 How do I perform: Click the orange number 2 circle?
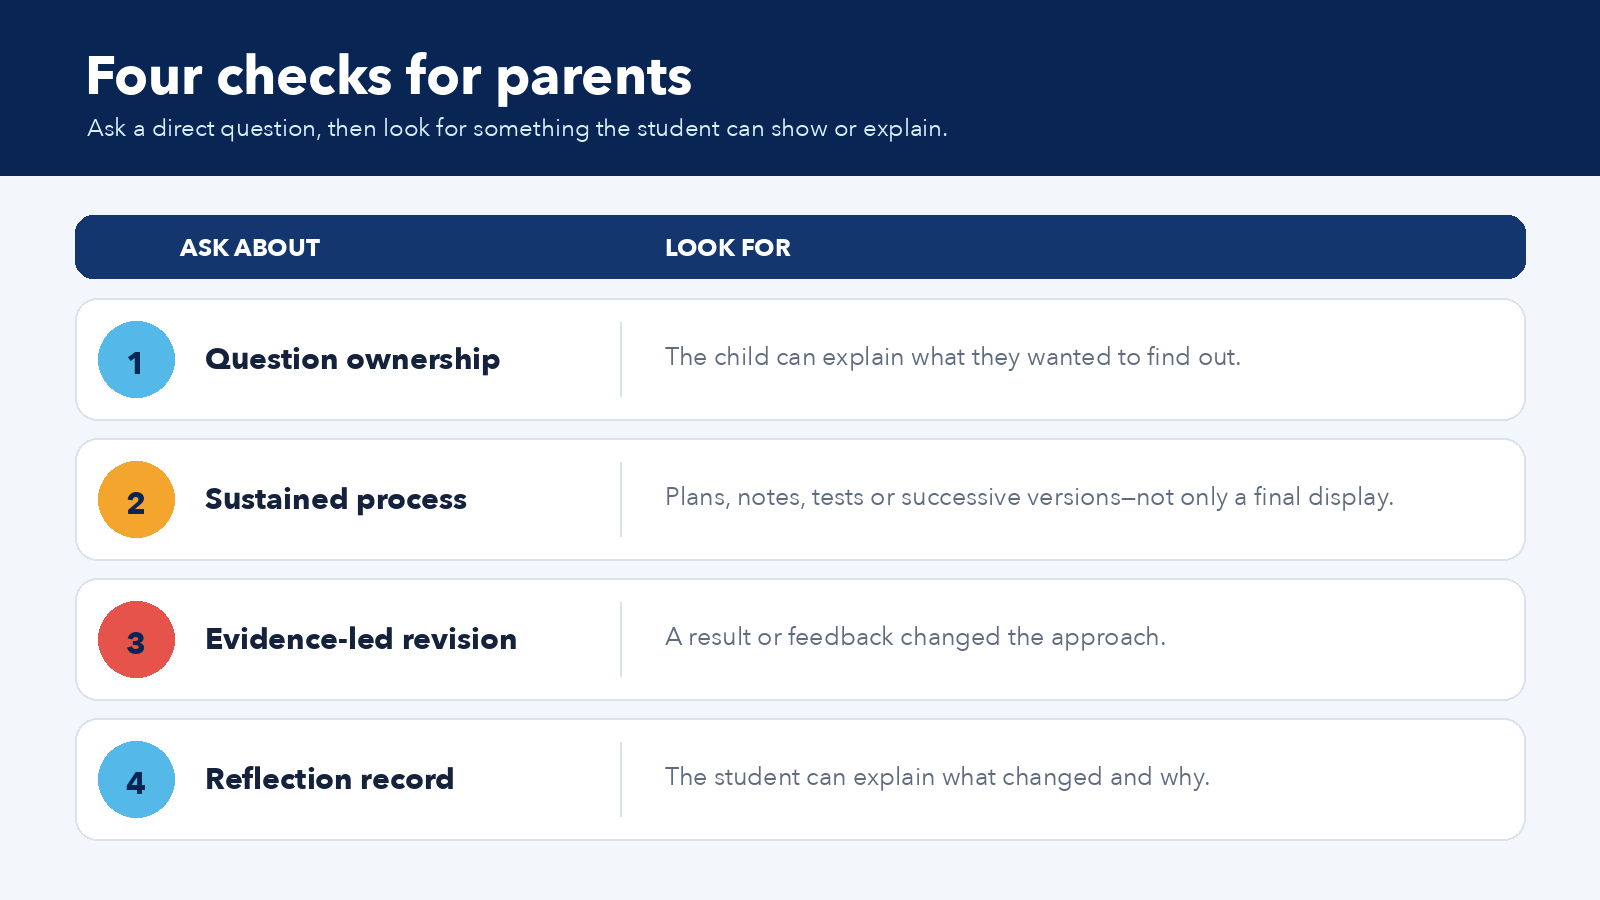tap(136, 500)
